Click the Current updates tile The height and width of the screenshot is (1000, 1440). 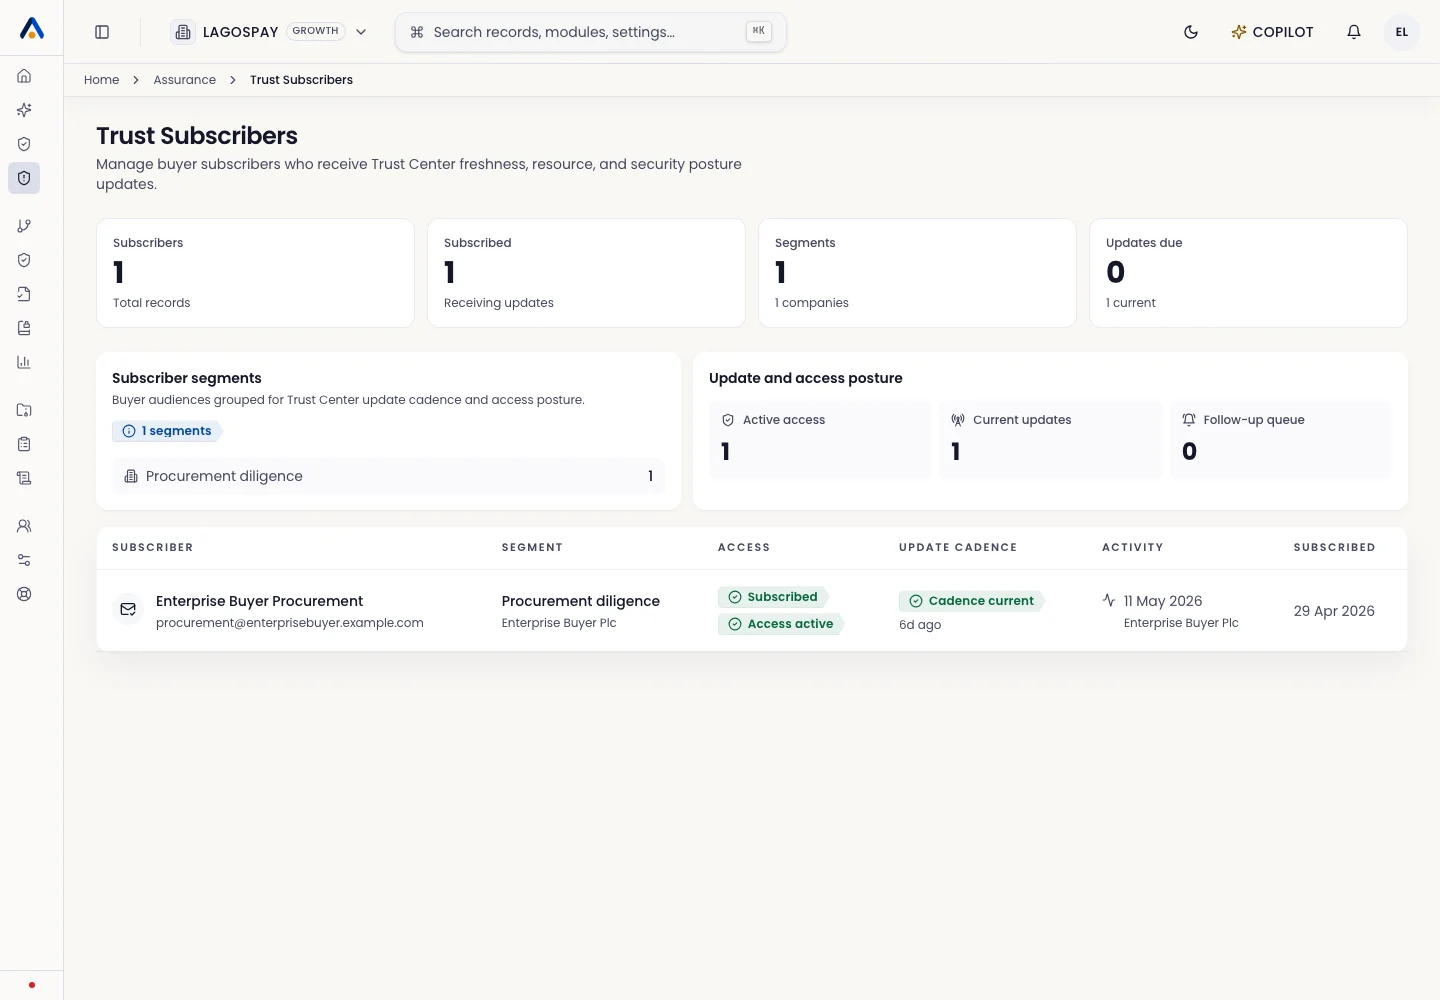[1050, 440]
